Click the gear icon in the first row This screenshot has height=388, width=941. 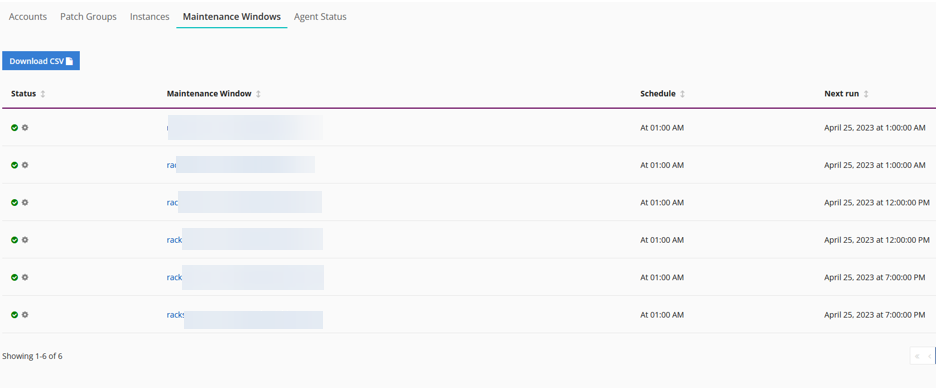click(25, 128)
